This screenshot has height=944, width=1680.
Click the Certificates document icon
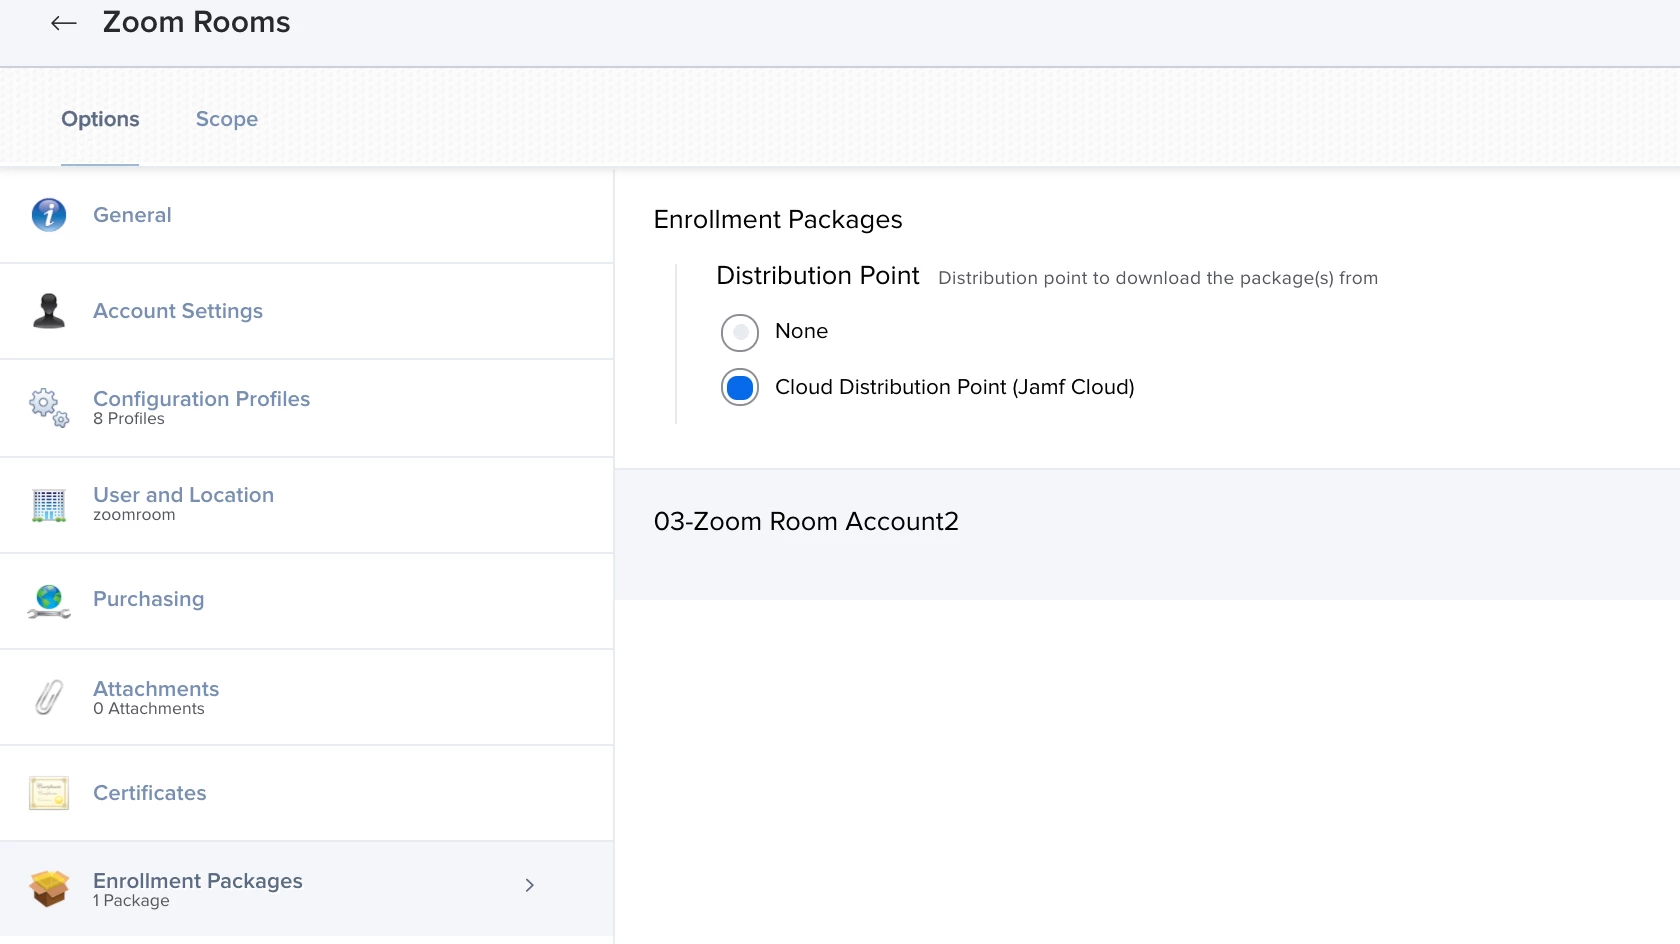coord(49,793)
